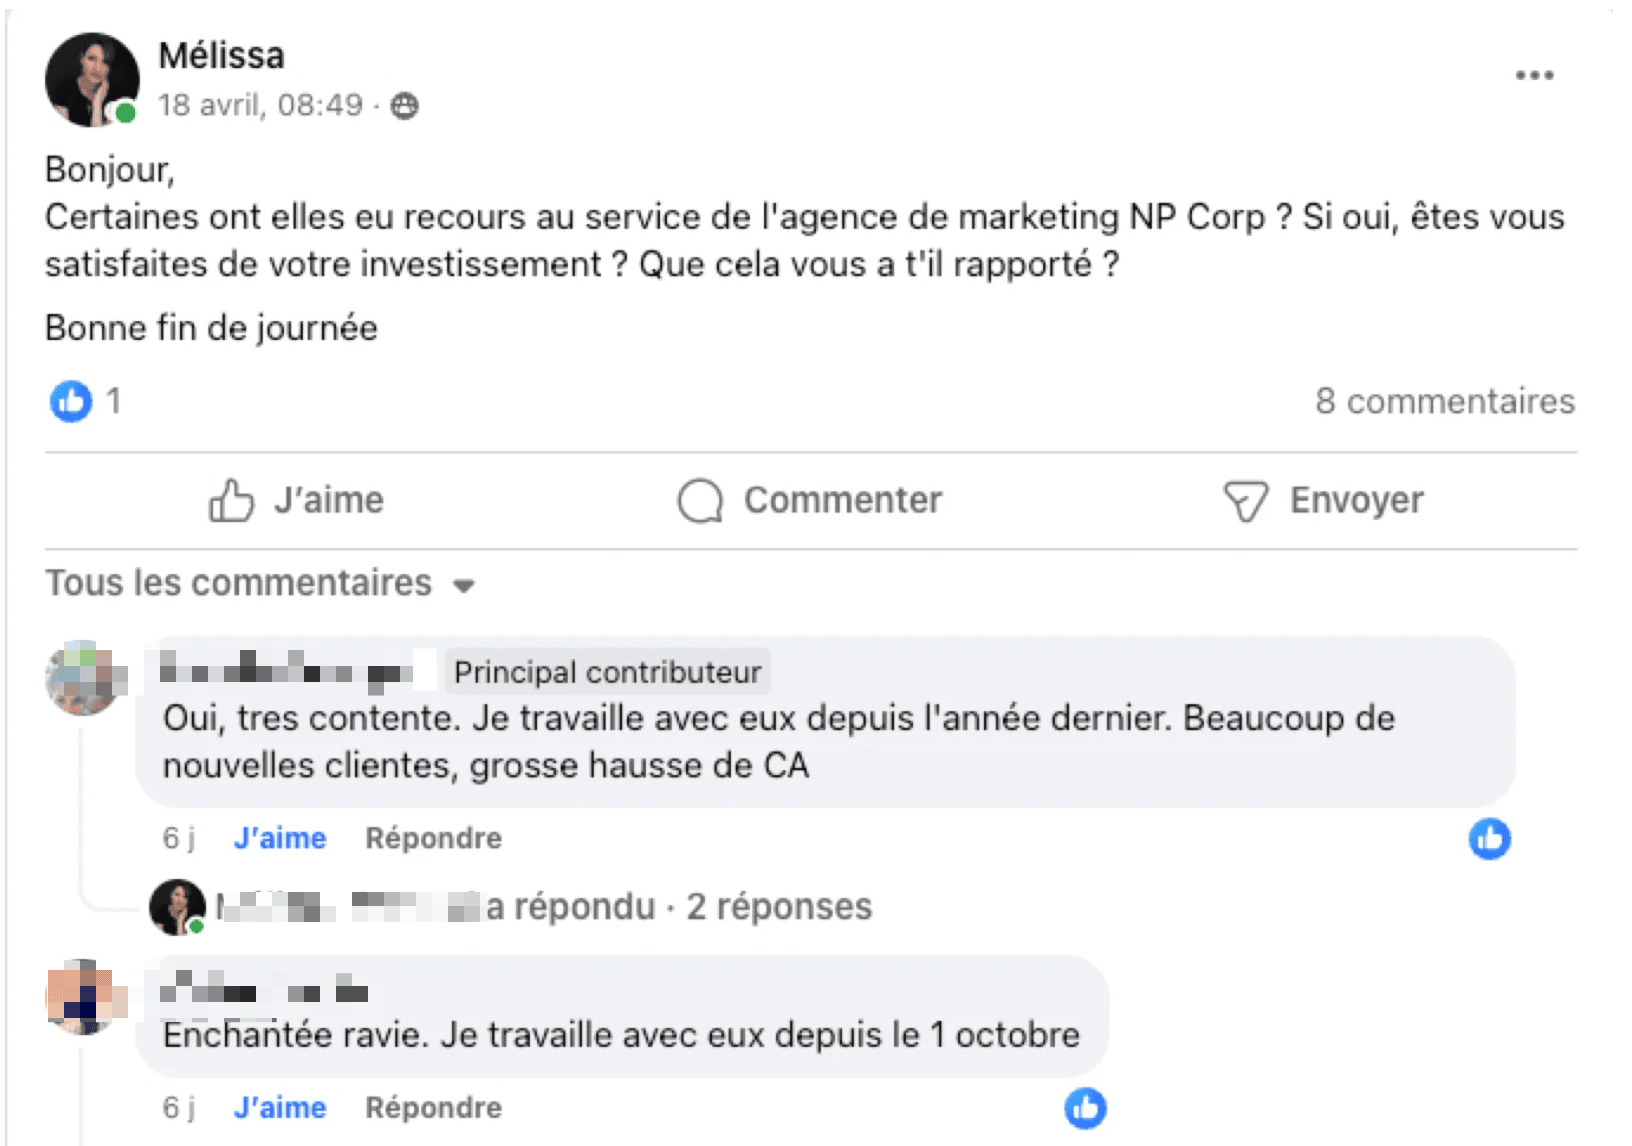View like reaction on 'Enchantée ravie' comment
Image resolution: width=1632 pixels, height=1146 pixels.
coord(1085,1108)
